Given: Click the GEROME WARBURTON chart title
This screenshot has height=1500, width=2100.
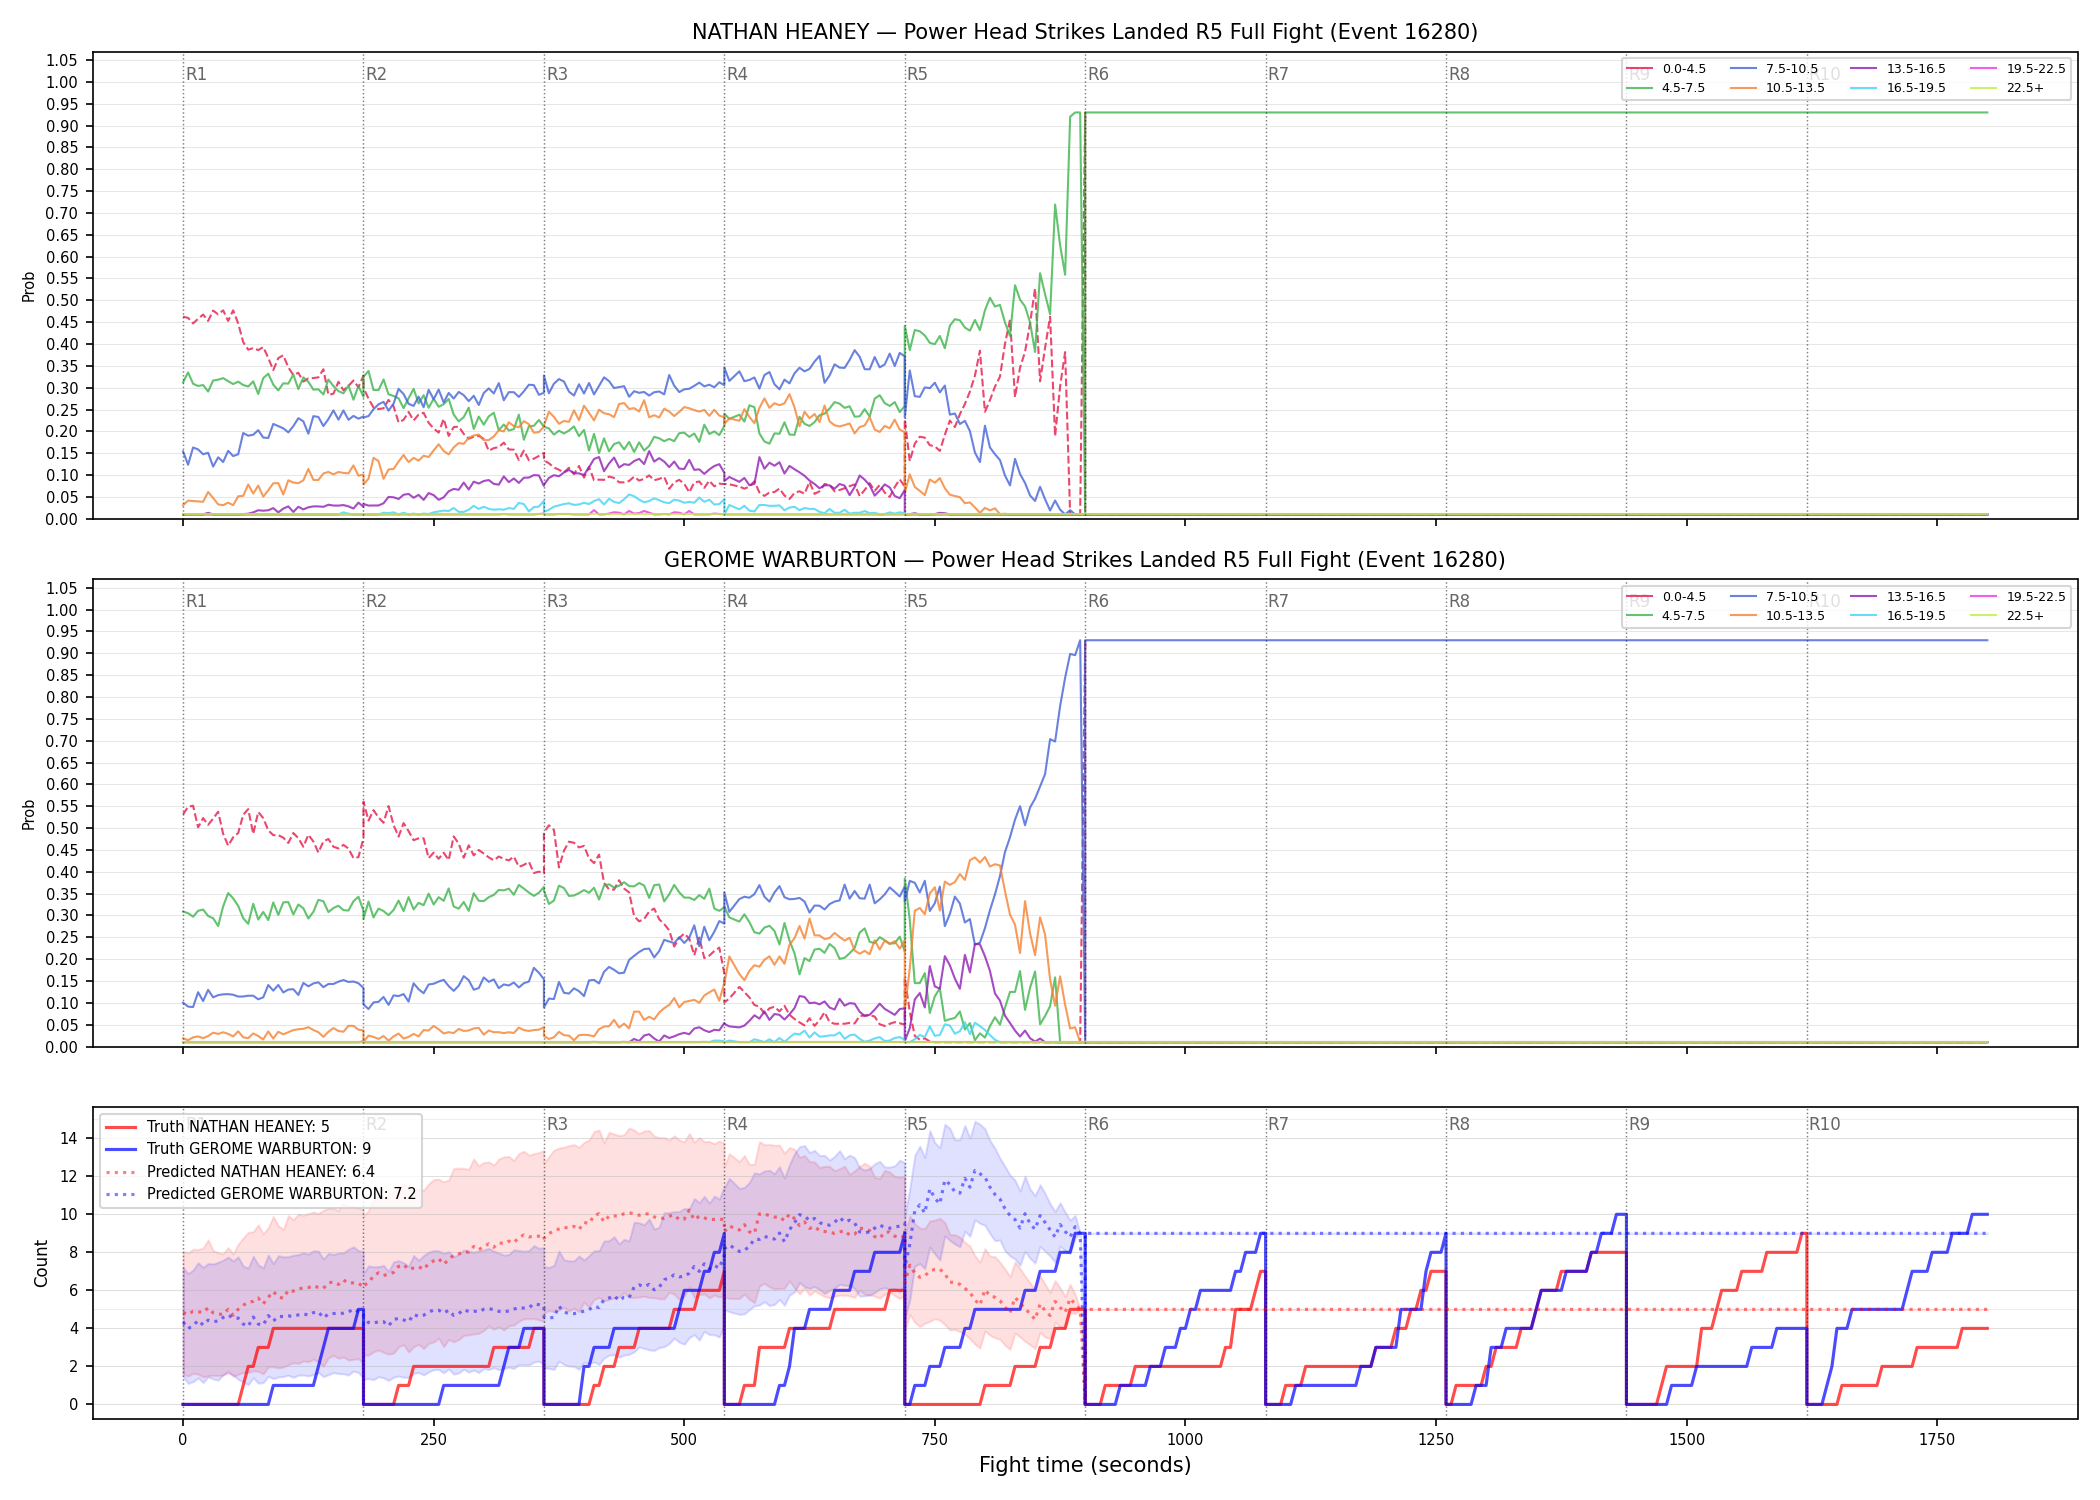Looking at the screenshot, I should 1085,560.
